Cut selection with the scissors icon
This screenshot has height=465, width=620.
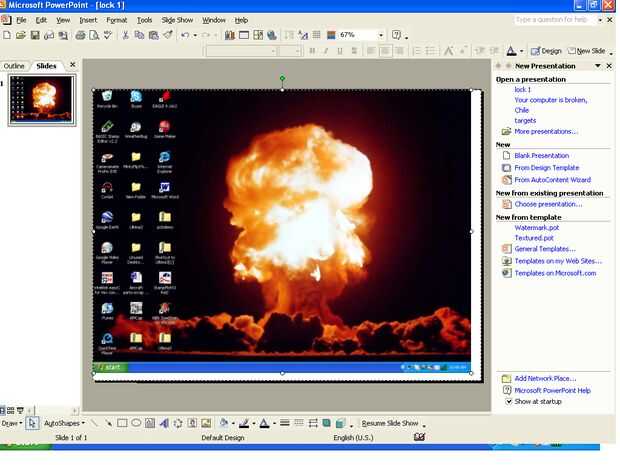(125, 35)
